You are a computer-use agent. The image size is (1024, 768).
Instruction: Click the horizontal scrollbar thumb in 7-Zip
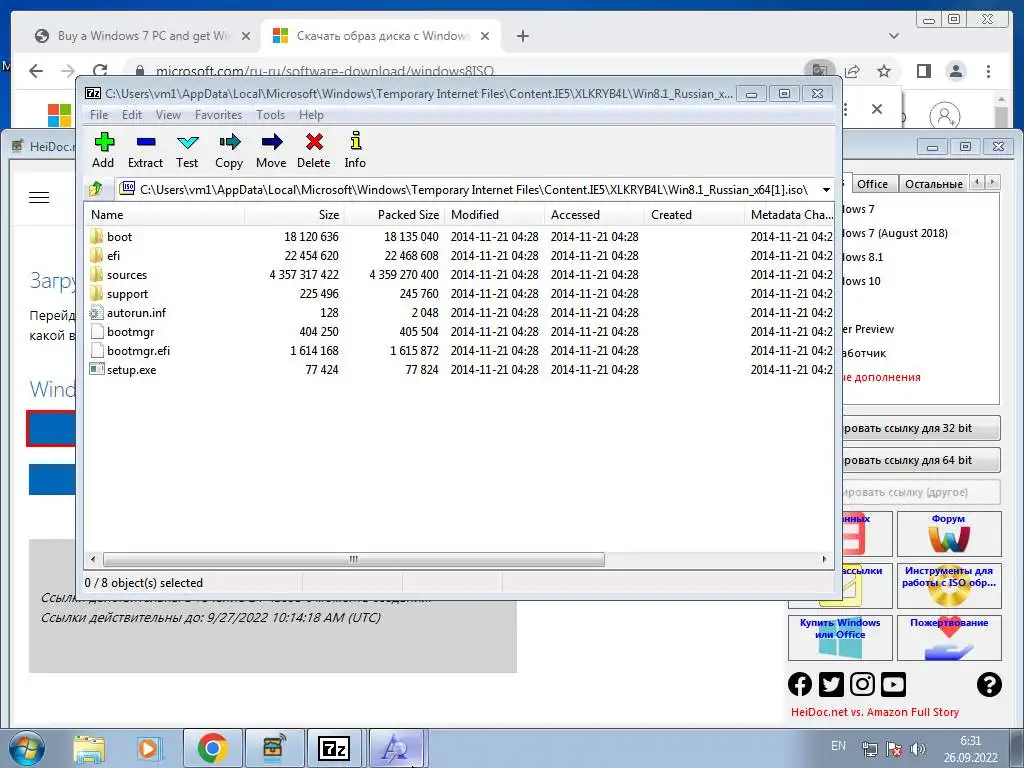(x=353, y=559)
